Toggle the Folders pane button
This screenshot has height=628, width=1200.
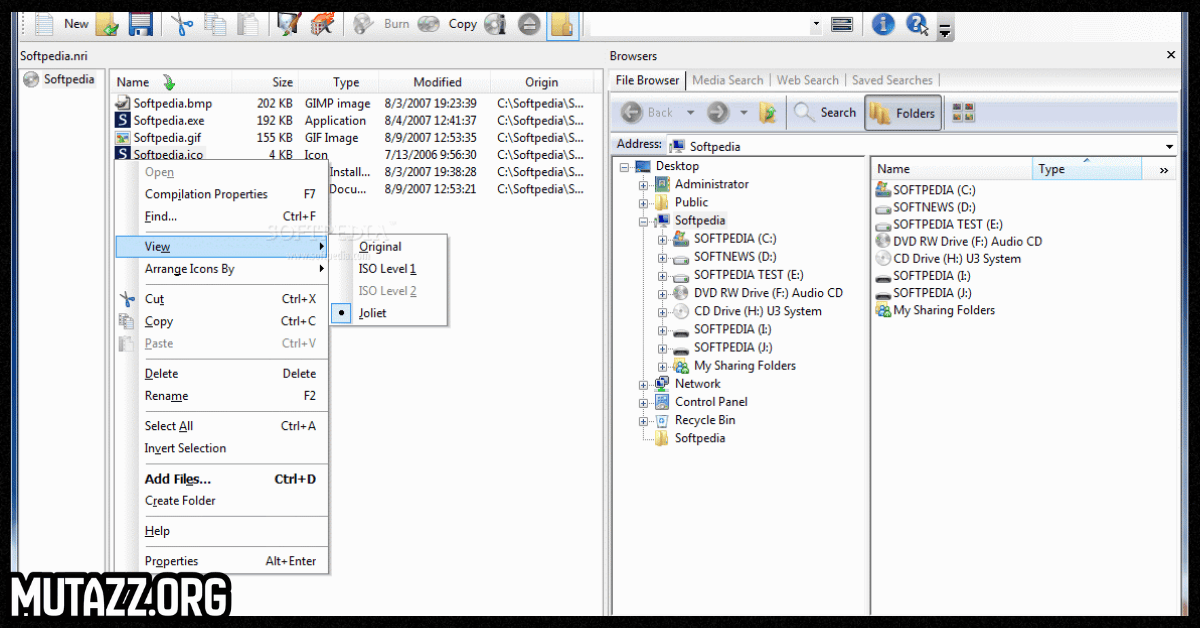coord(902,113)
